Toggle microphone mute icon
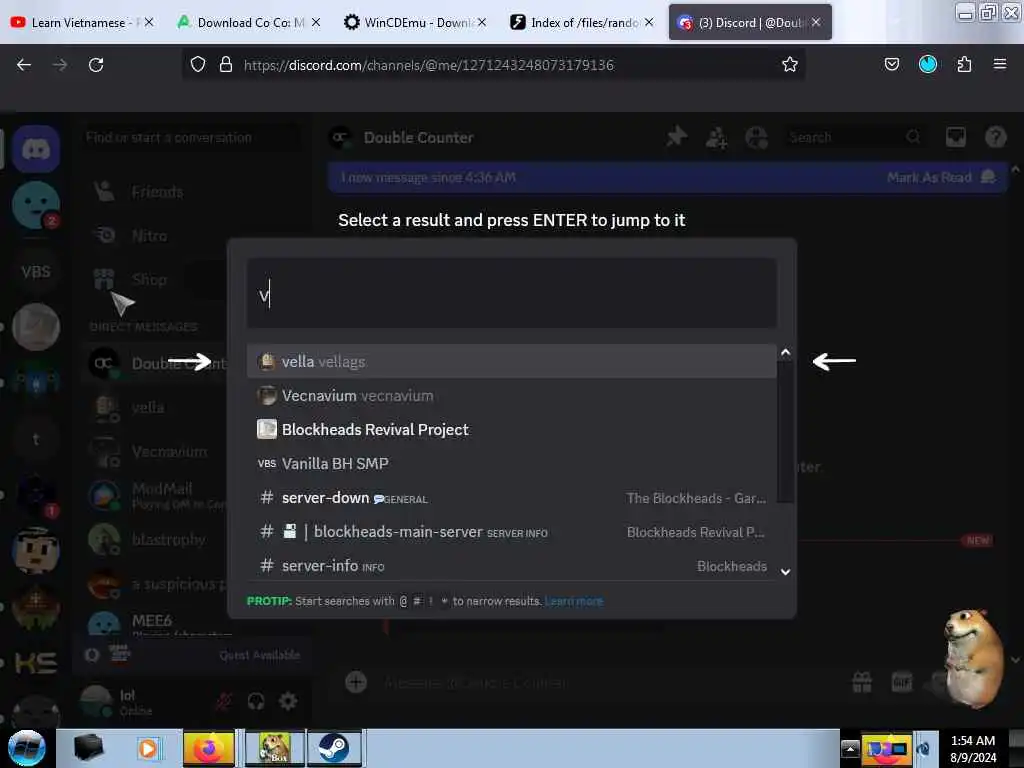The image size is (1024, 768). click(223, 701)
